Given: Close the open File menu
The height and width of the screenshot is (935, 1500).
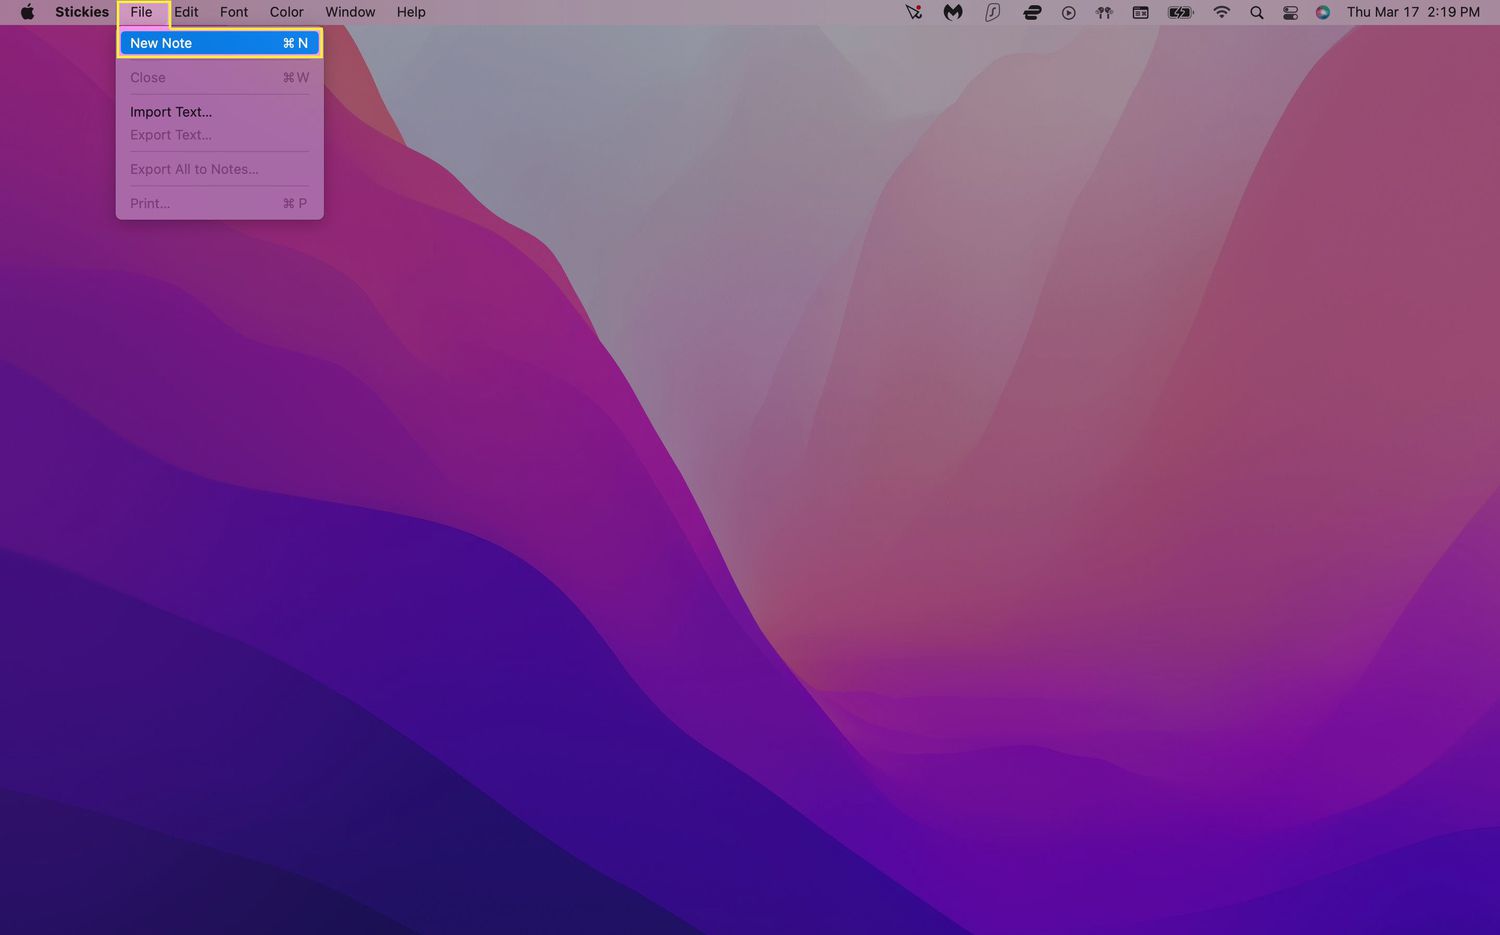Looking at the screenshot, I should [x=141, y=12].
